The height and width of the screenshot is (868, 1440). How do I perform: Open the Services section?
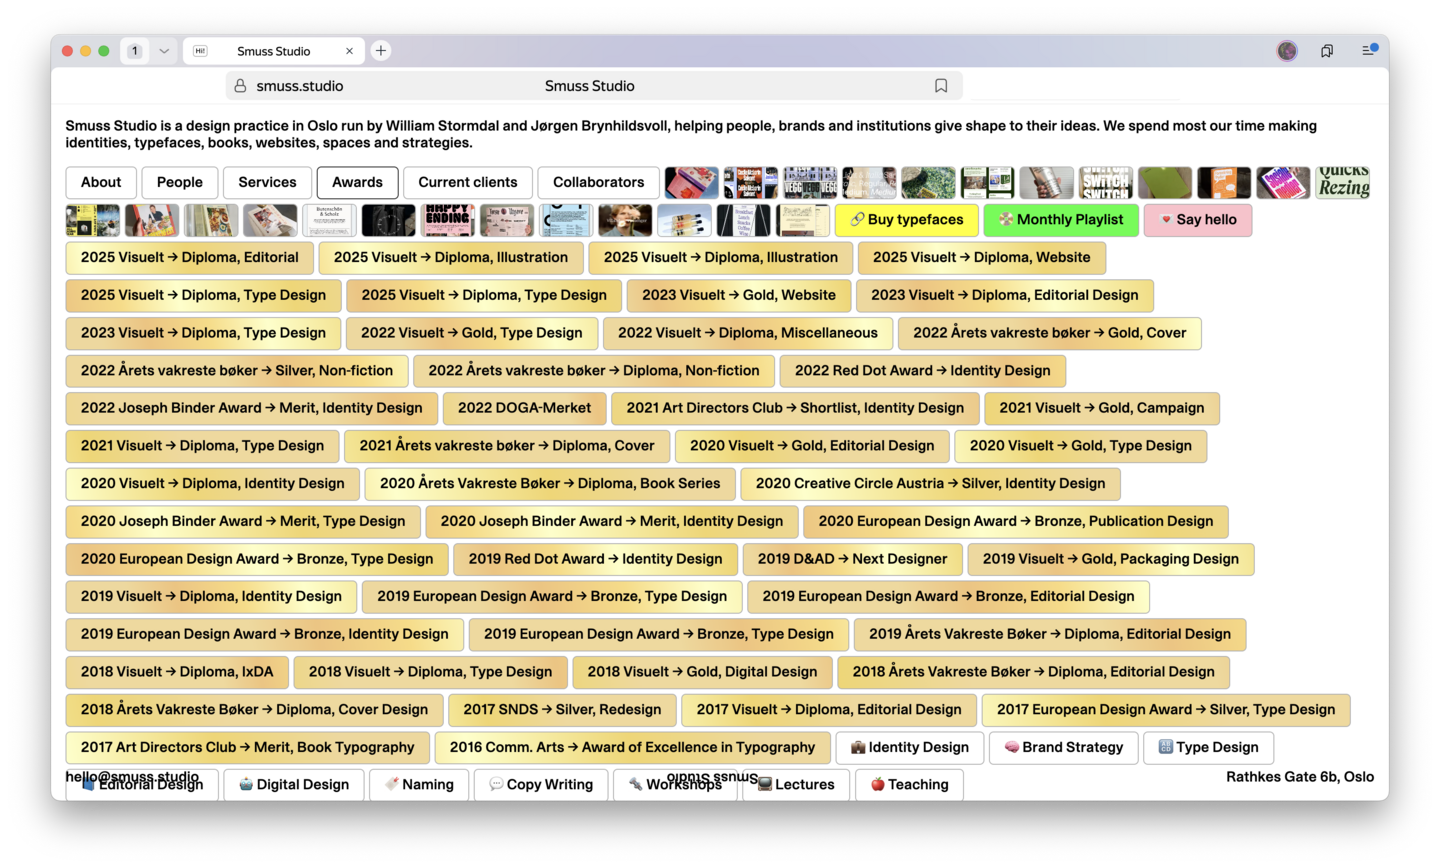click(267, 182)
